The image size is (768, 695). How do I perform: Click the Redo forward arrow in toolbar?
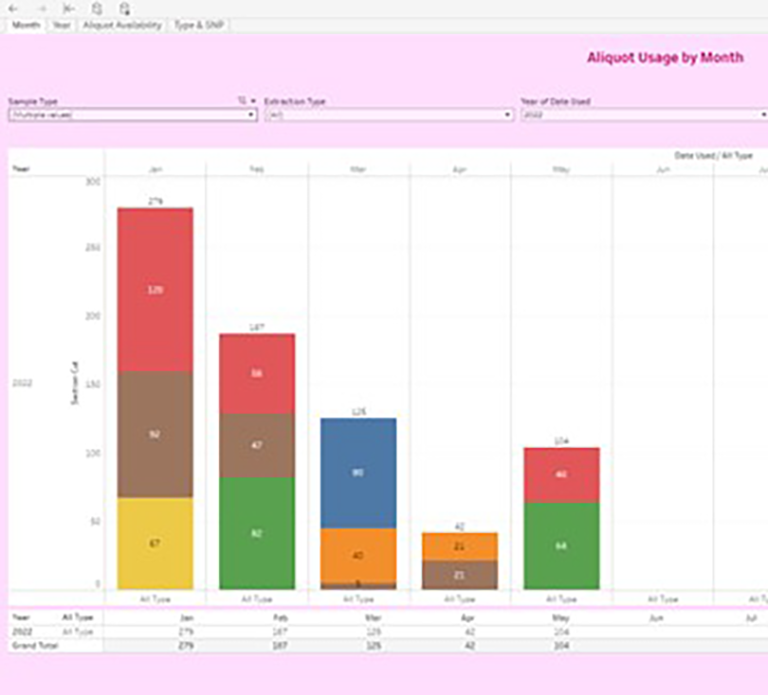tap(41, 7)
